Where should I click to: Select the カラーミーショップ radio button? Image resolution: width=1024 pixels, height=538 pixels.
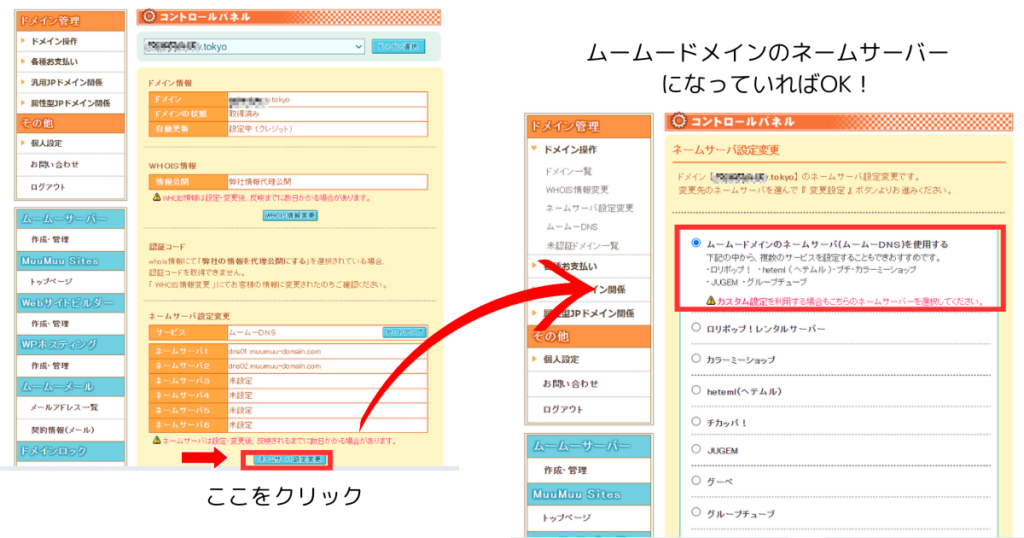695,358
